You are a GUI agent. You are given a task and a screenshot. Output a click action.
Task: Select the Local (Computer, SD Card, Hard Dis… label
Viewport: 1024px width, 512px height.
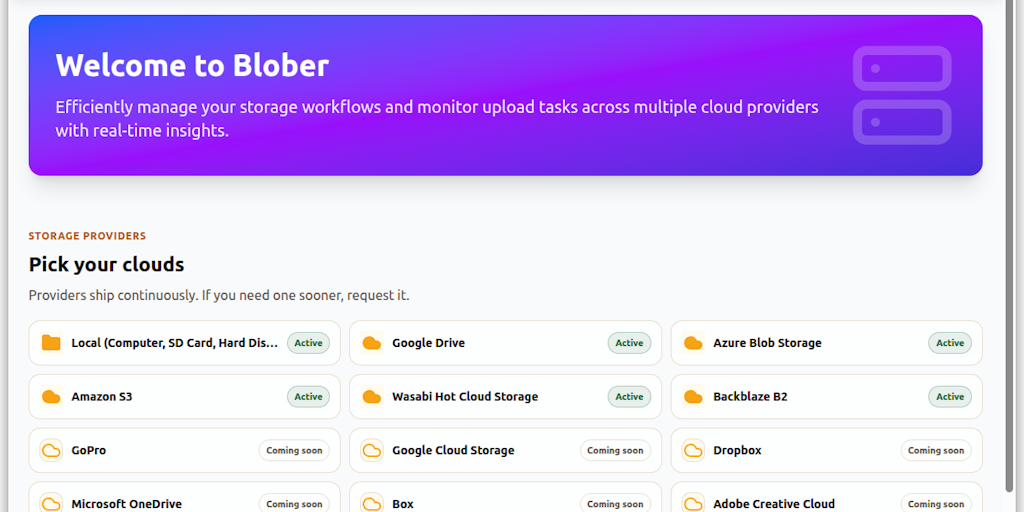click(x=175, y=343)
